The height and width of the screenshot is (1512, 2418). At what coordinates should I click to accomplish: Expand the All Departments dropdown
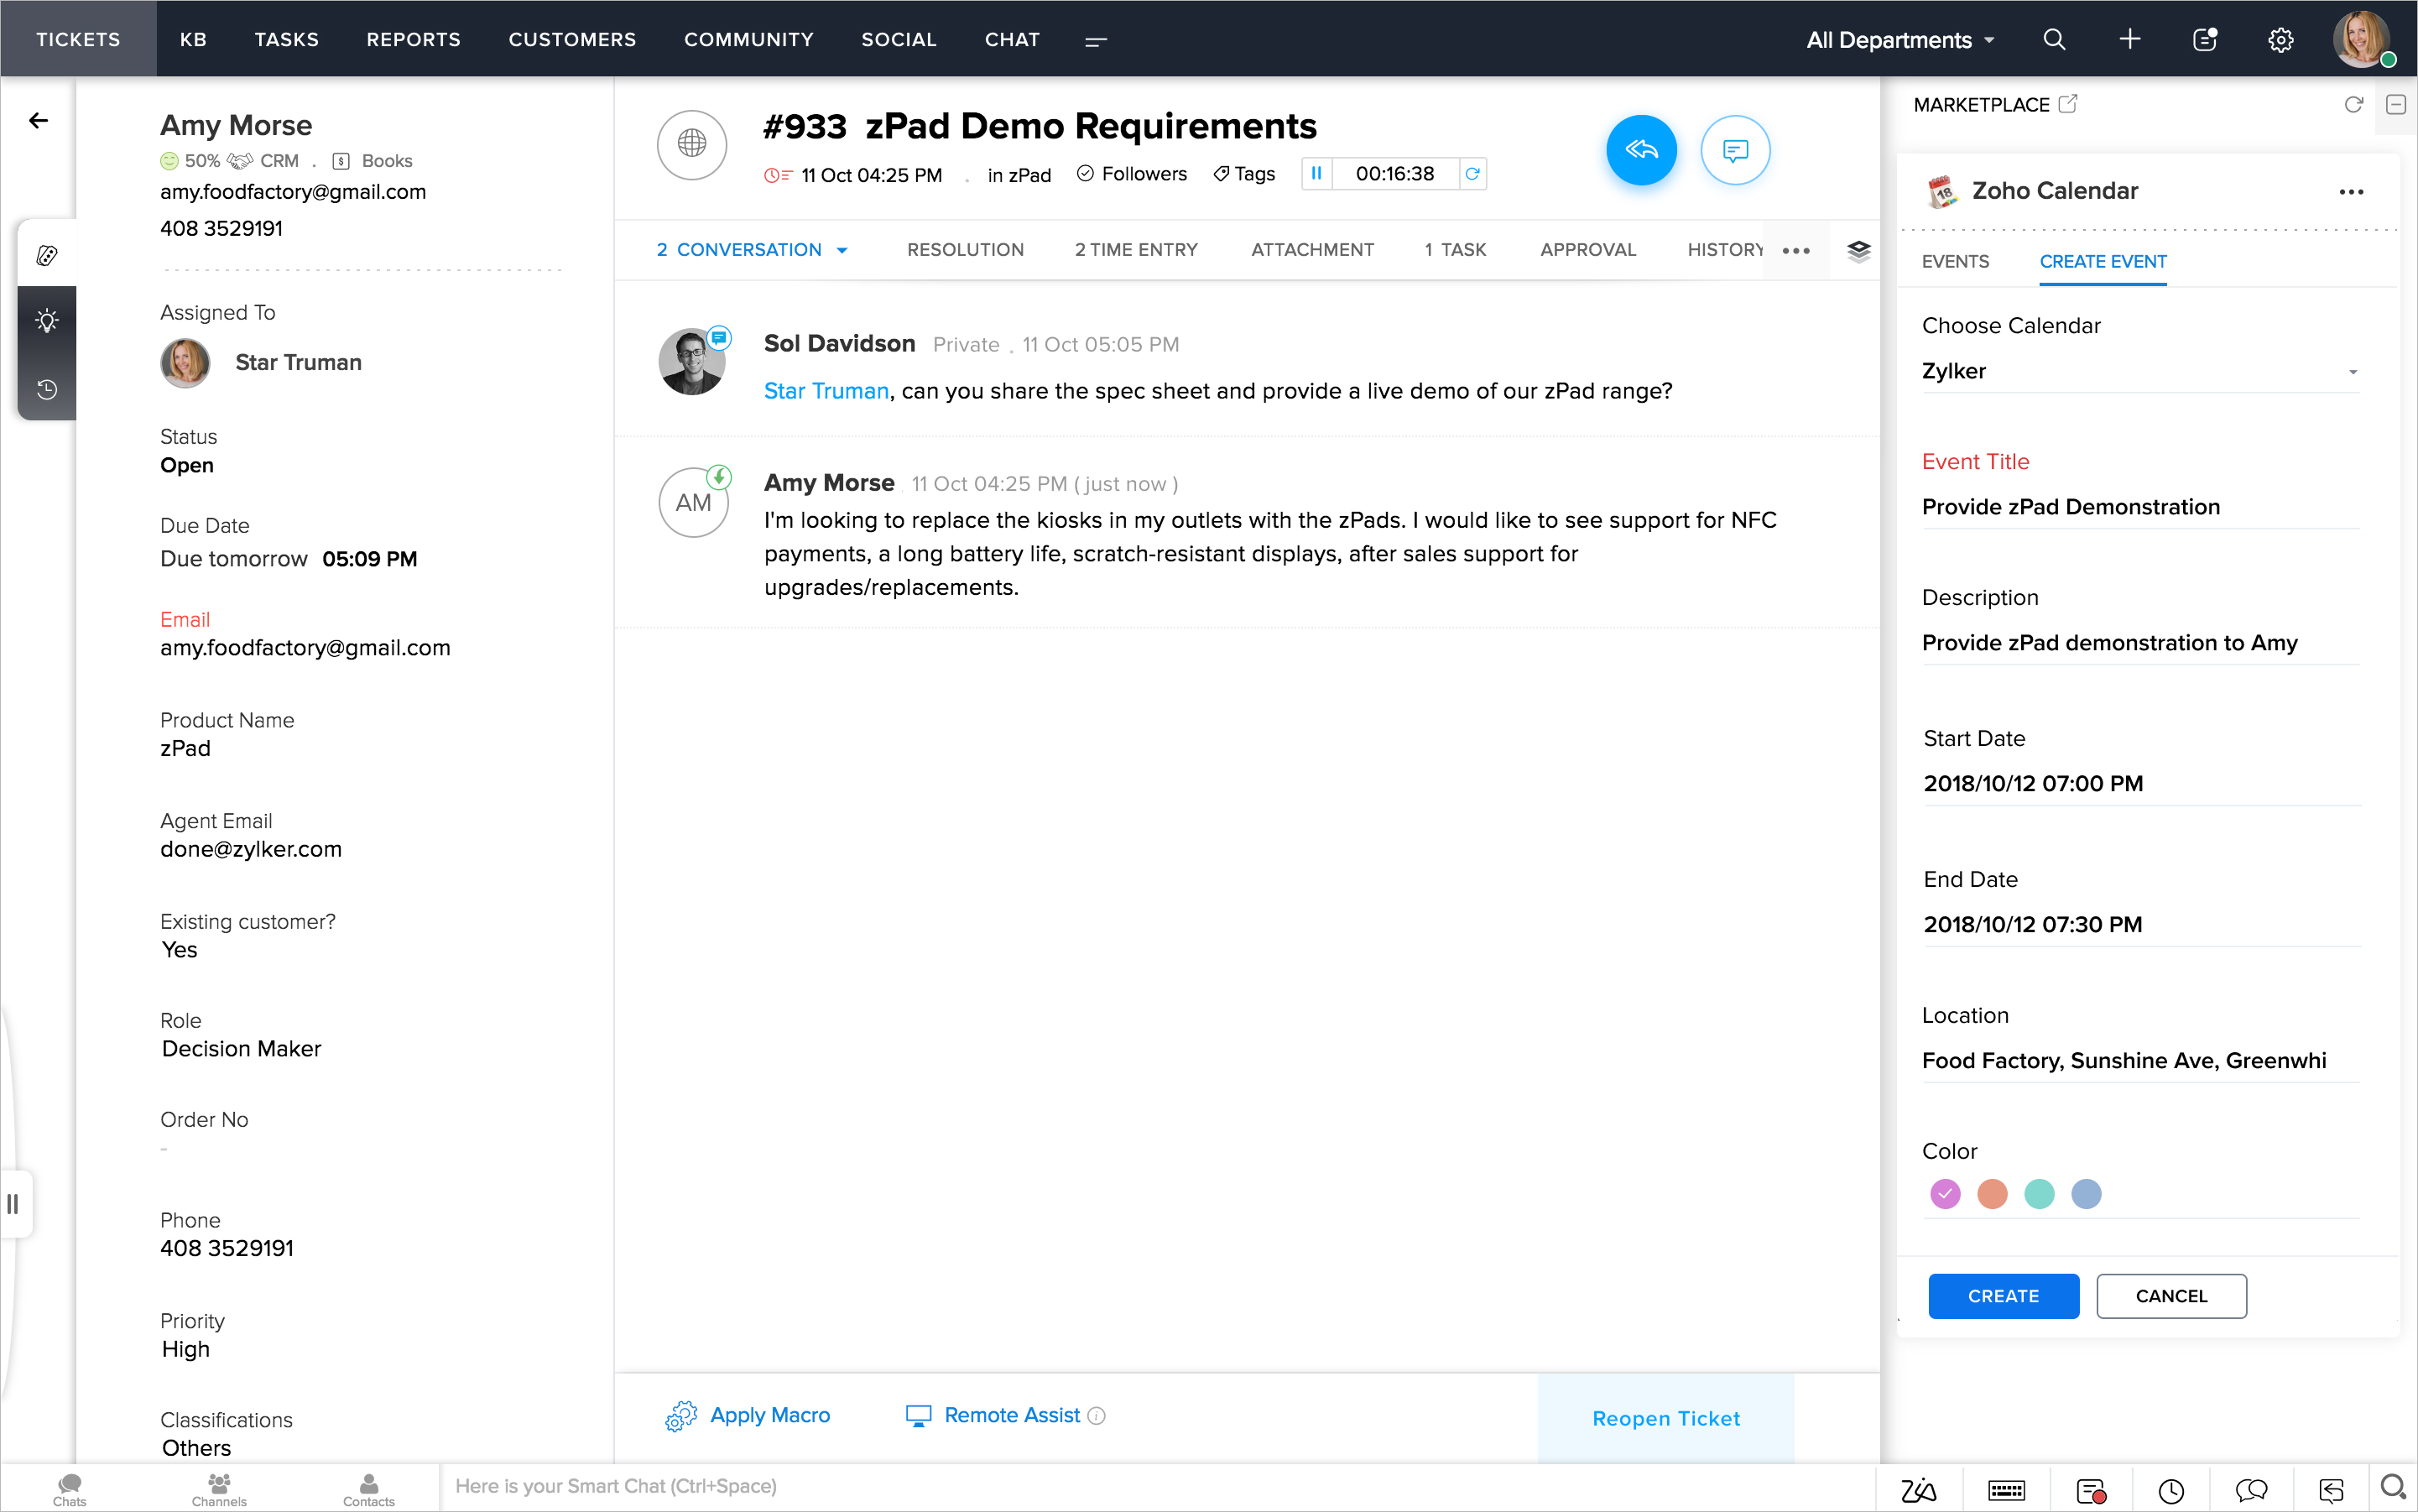[1899, 40]
